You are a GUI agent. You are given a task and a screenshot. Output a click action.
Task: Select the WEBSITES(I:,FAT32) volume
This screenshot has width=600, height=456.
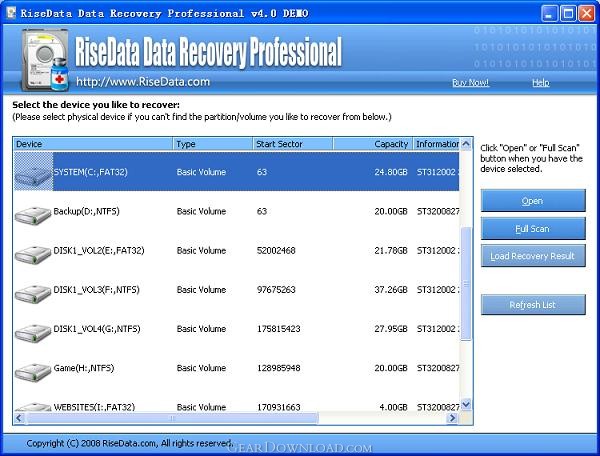coord(94,407)
